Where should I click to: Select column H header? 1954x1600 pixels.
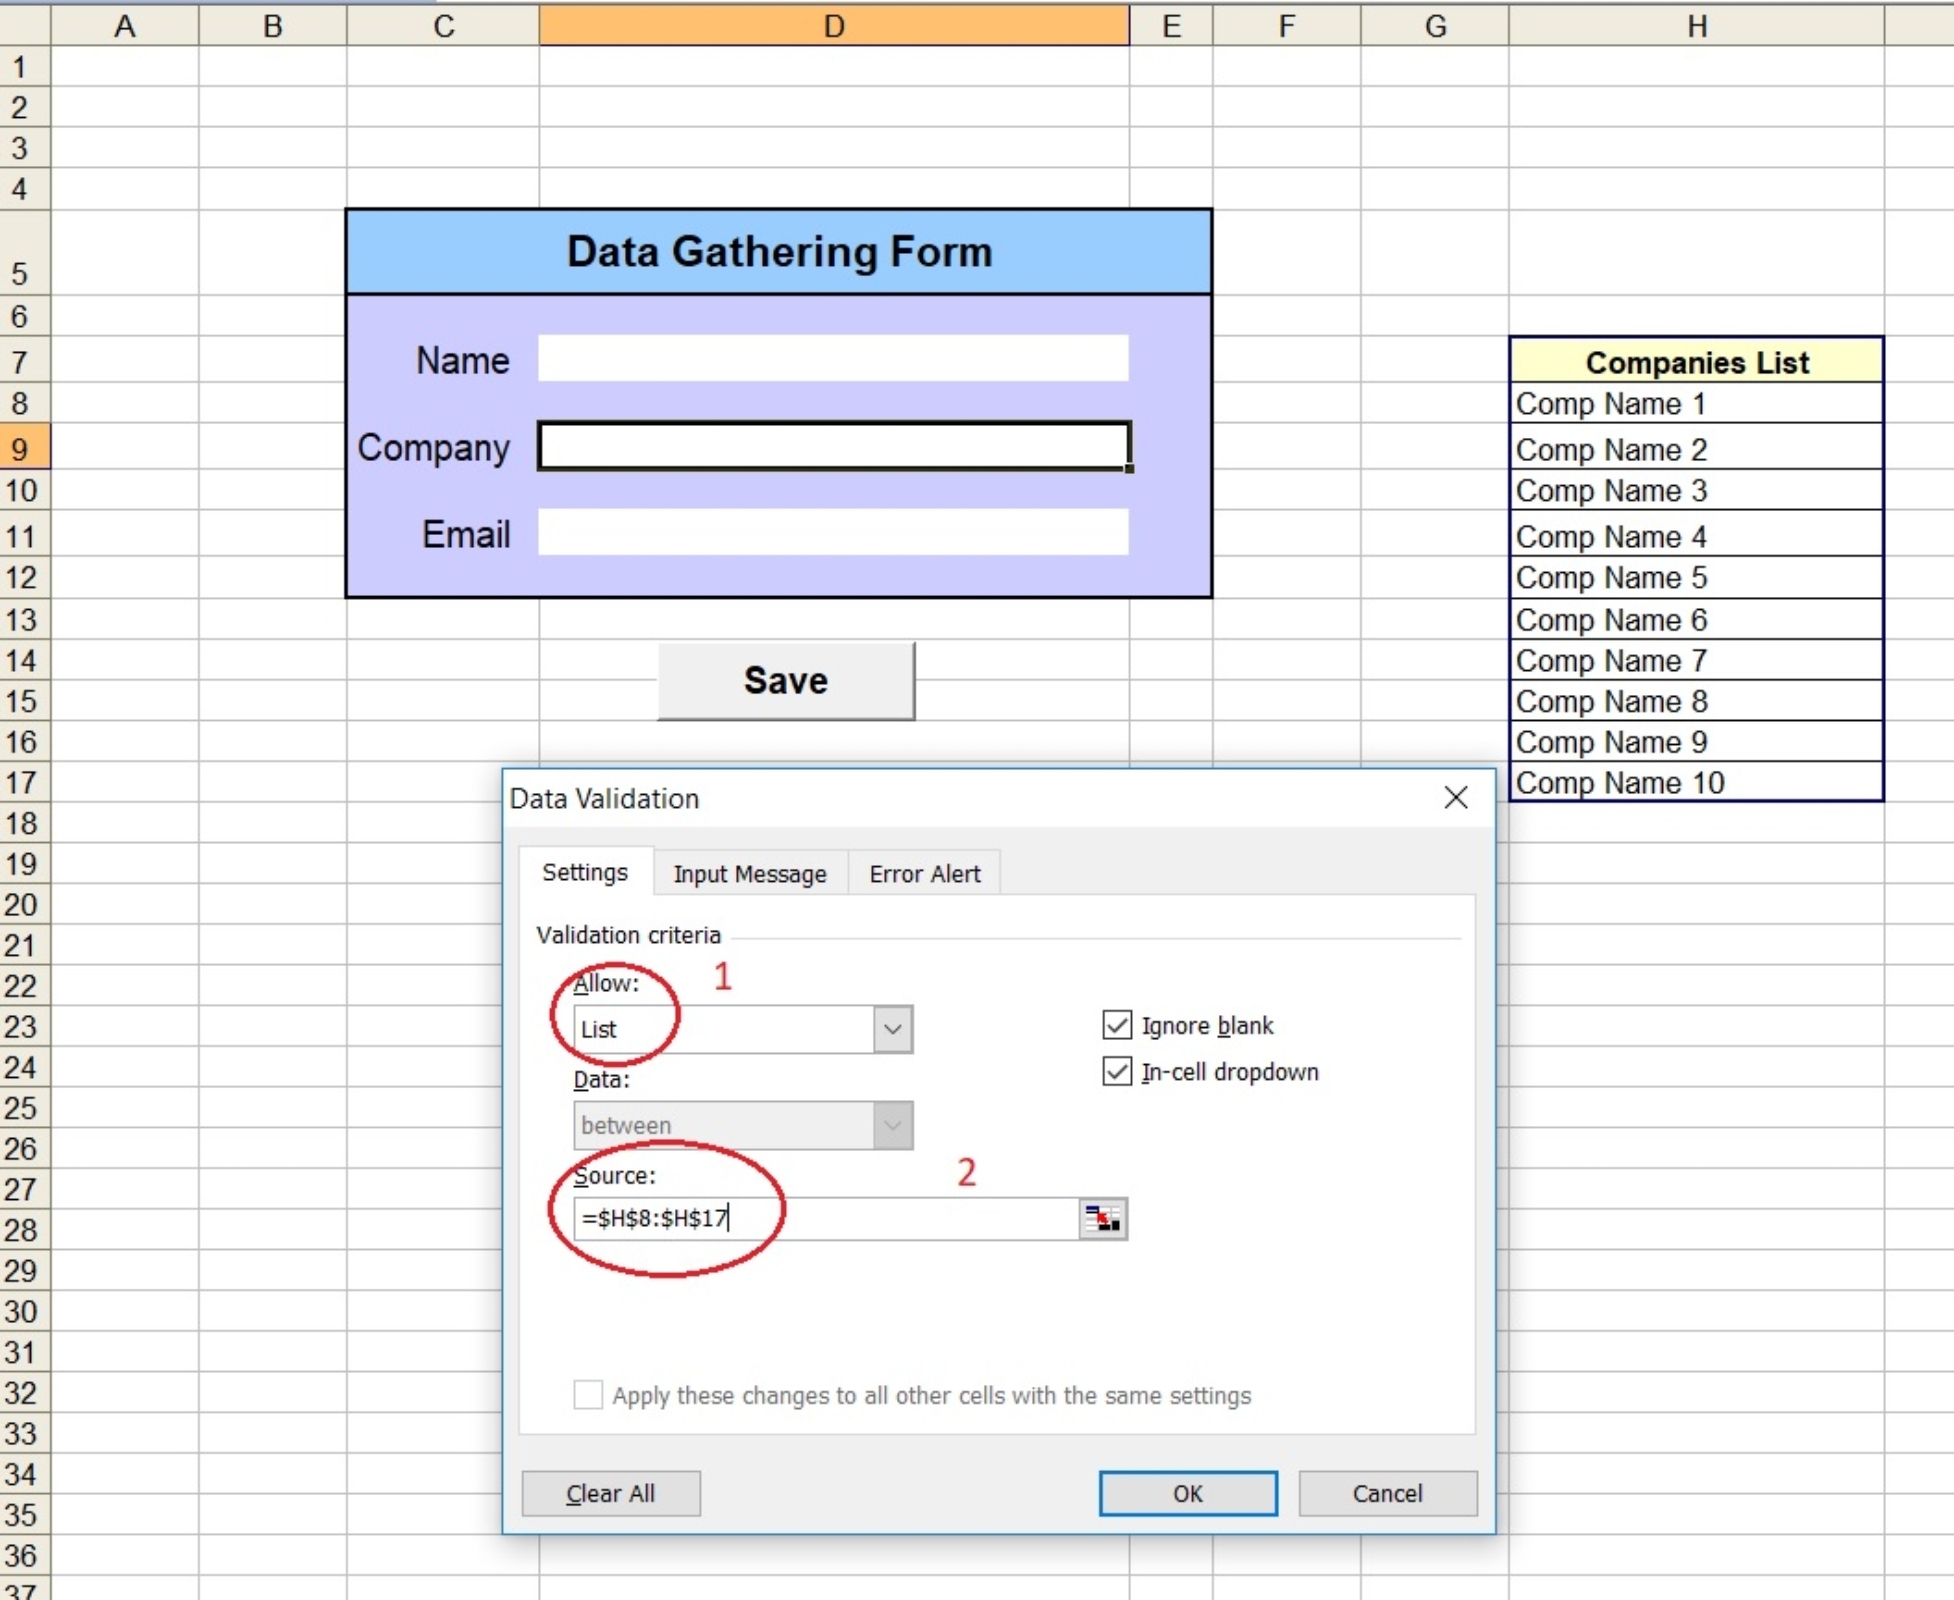click(x=1696, y=26)
